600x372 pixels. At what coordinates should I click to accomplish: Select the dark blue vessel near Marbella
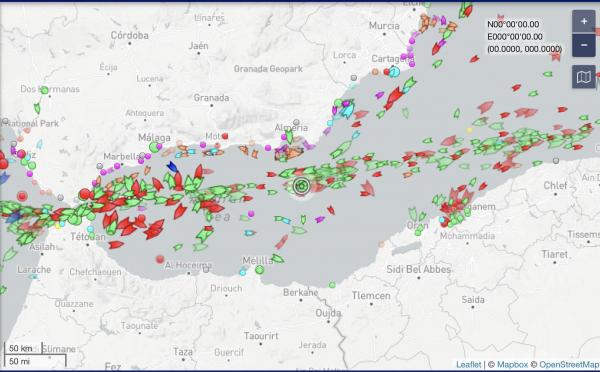coord(172,167)
